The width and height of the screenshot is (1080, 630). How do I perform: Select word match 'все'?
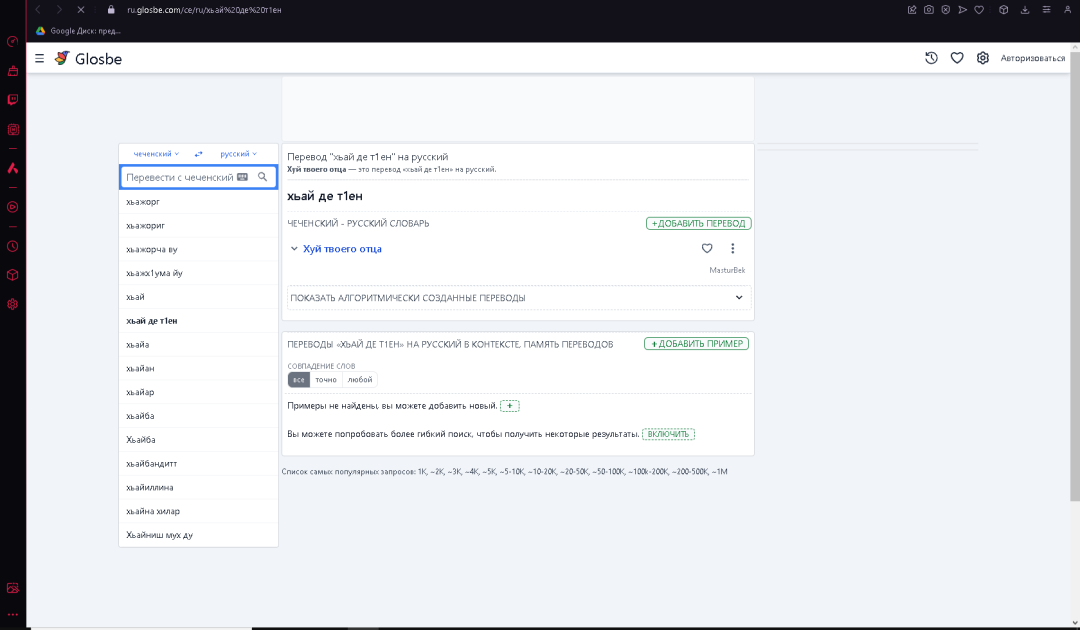point(298,379)
